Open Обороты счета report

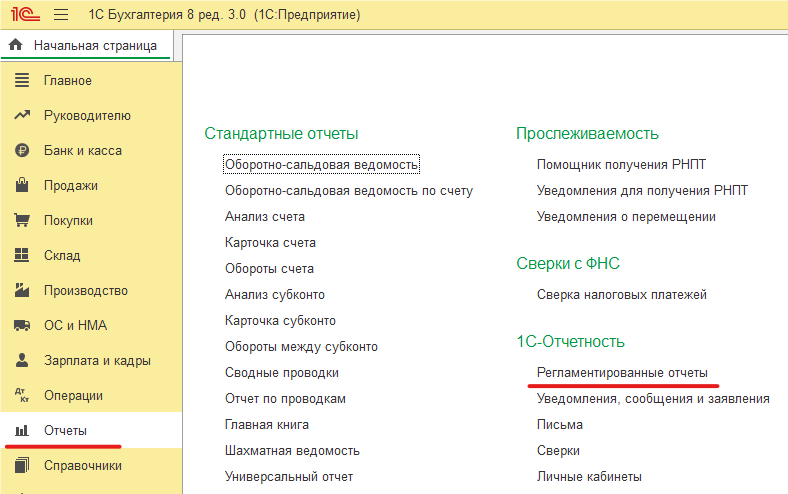(269, 268)
